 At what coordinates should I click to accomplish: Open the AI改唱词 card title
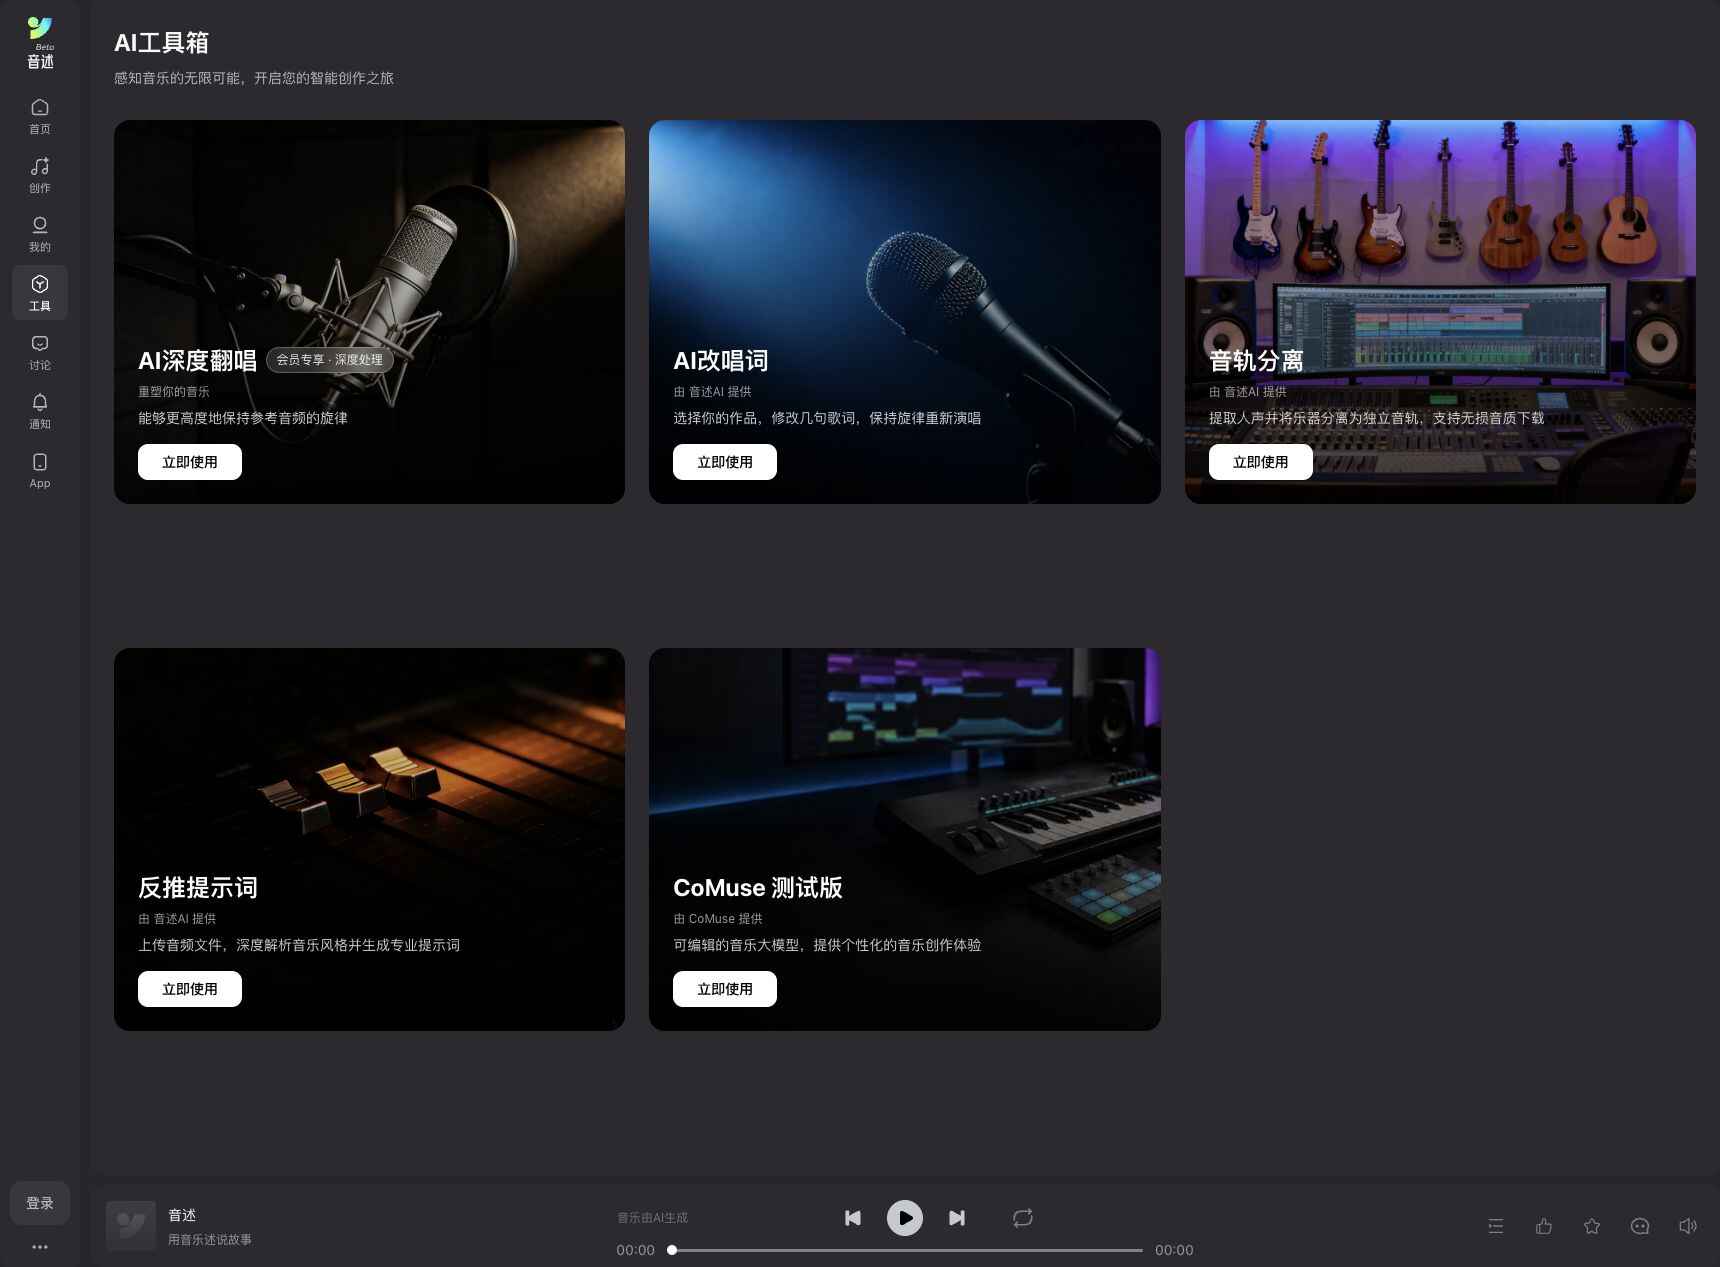(721, 360)
